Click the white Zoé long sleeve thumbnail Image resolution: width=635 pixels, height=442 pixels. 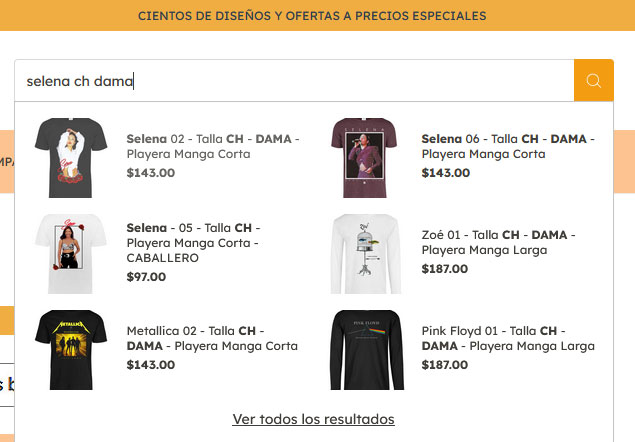pos(366,254)
